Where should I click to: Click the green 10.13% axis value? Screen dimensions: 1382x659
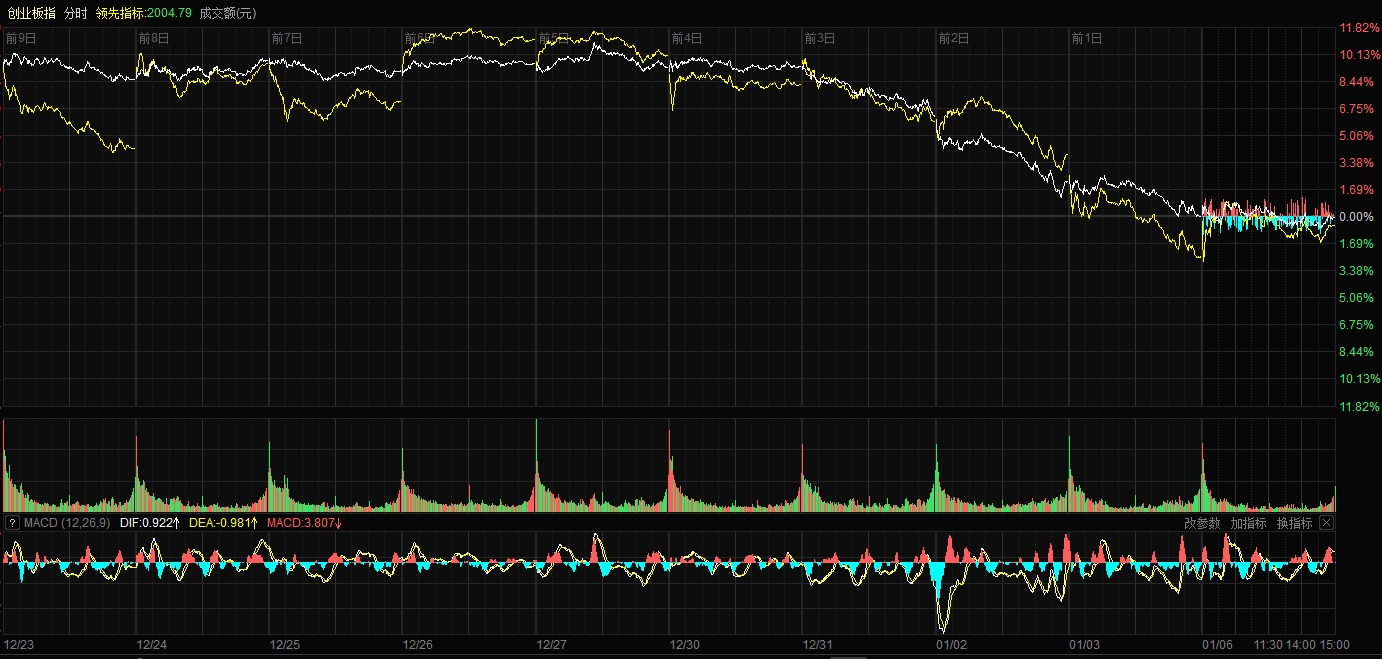point(1360,379)
